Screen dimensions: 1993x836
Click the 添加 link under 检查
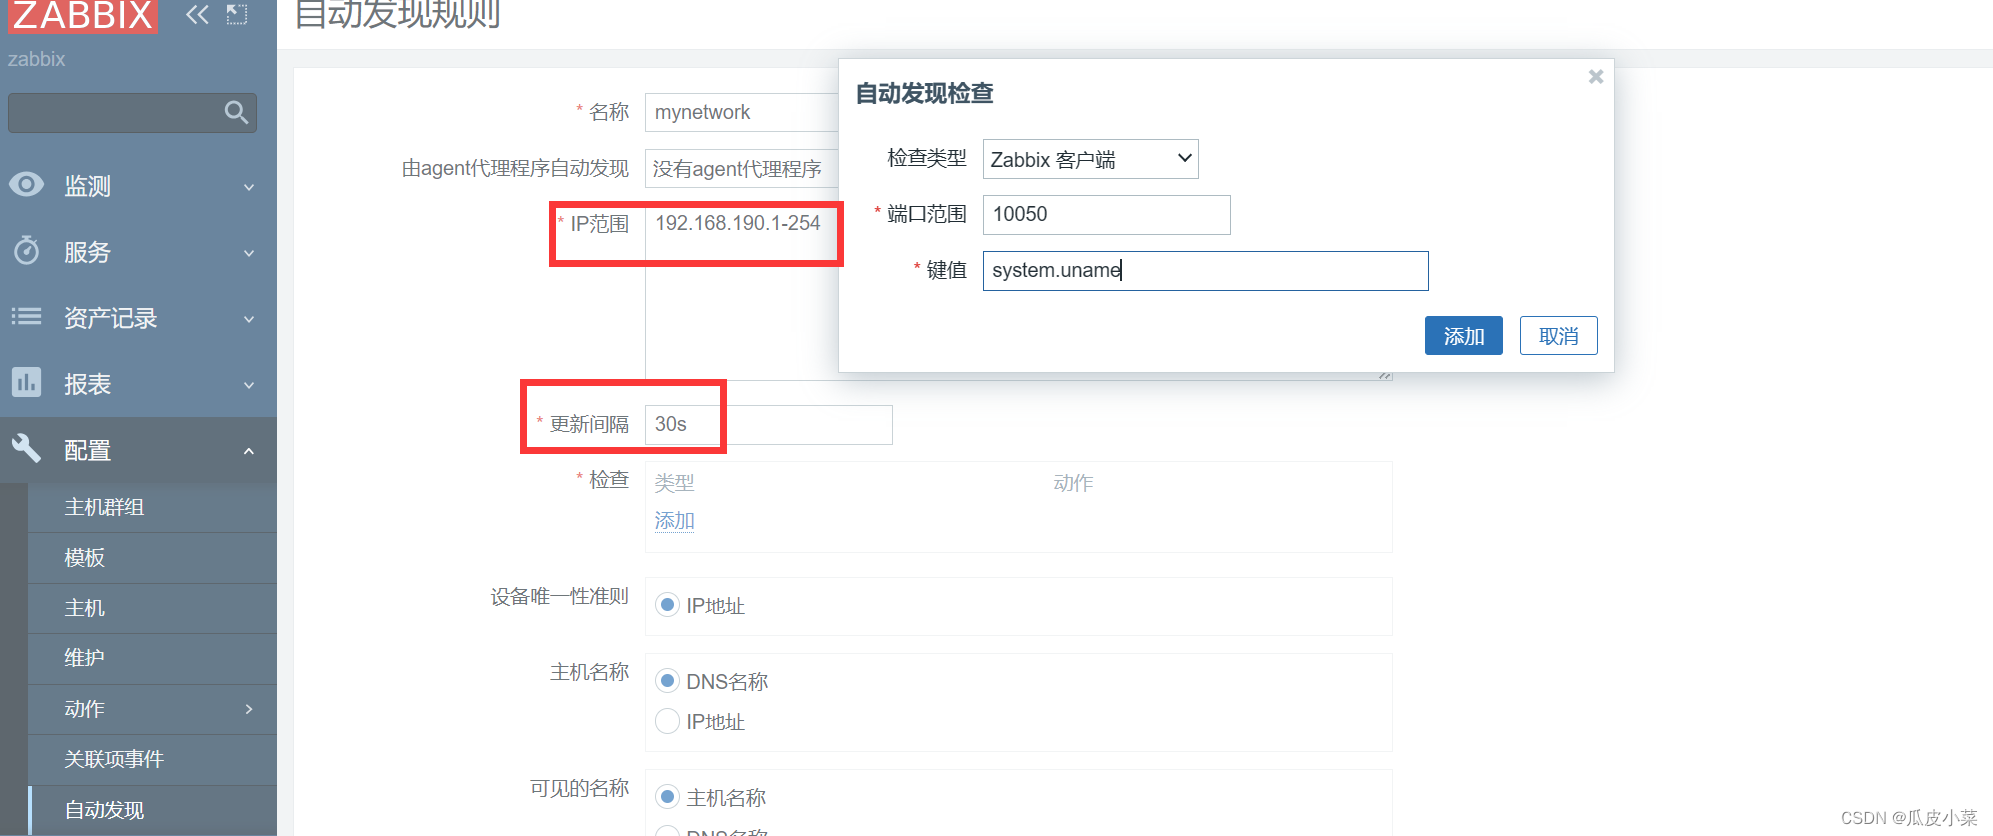pos(674,520)
